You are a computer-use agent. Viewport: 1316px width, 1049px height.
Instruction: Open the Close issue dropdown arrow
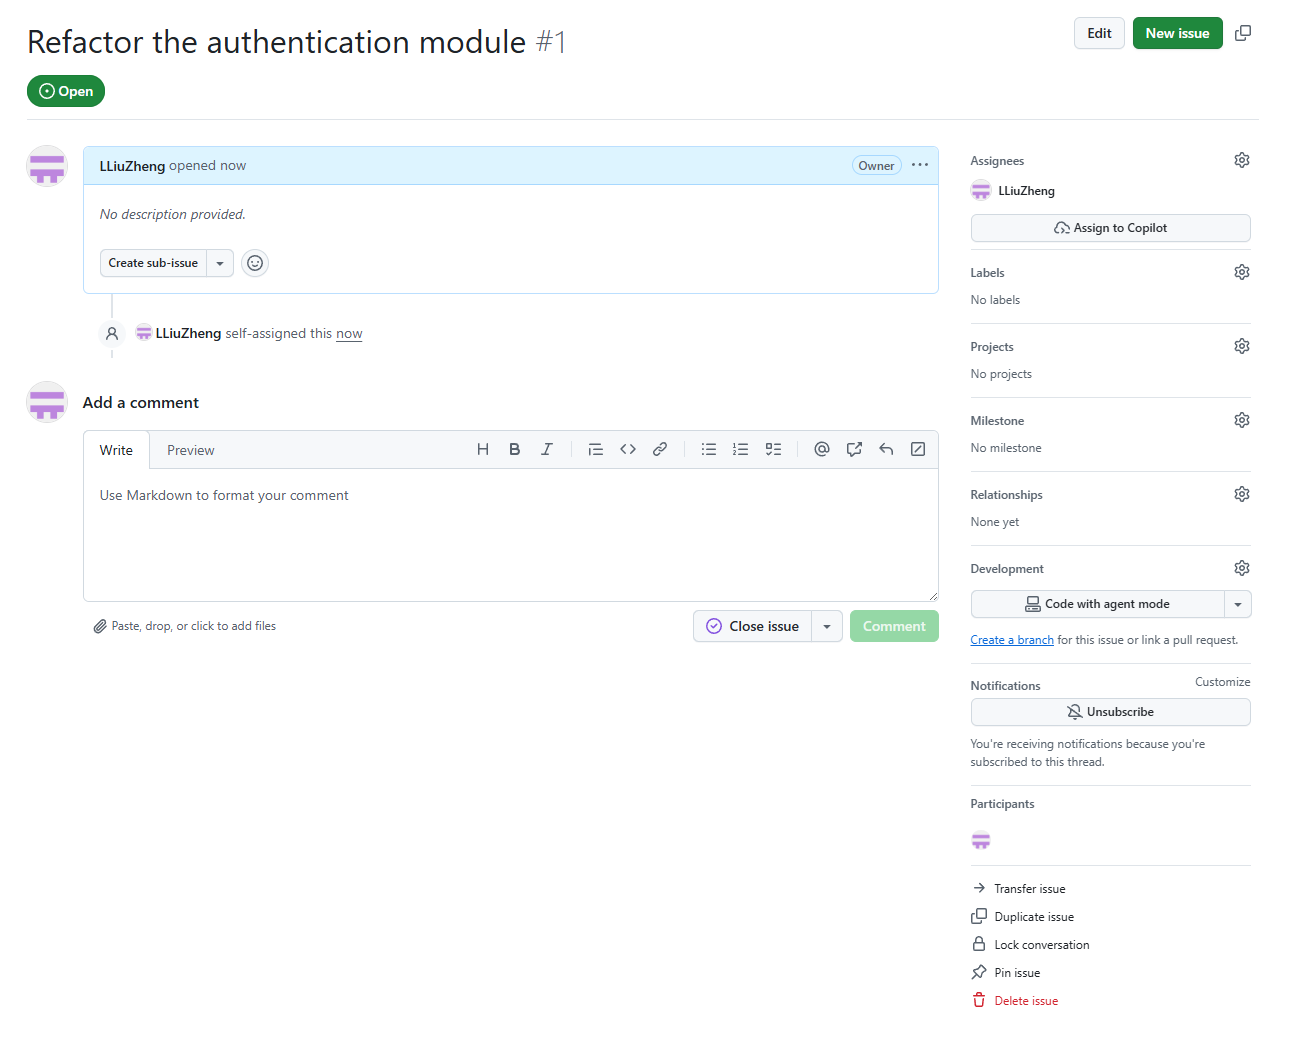[x=826, y=625]
